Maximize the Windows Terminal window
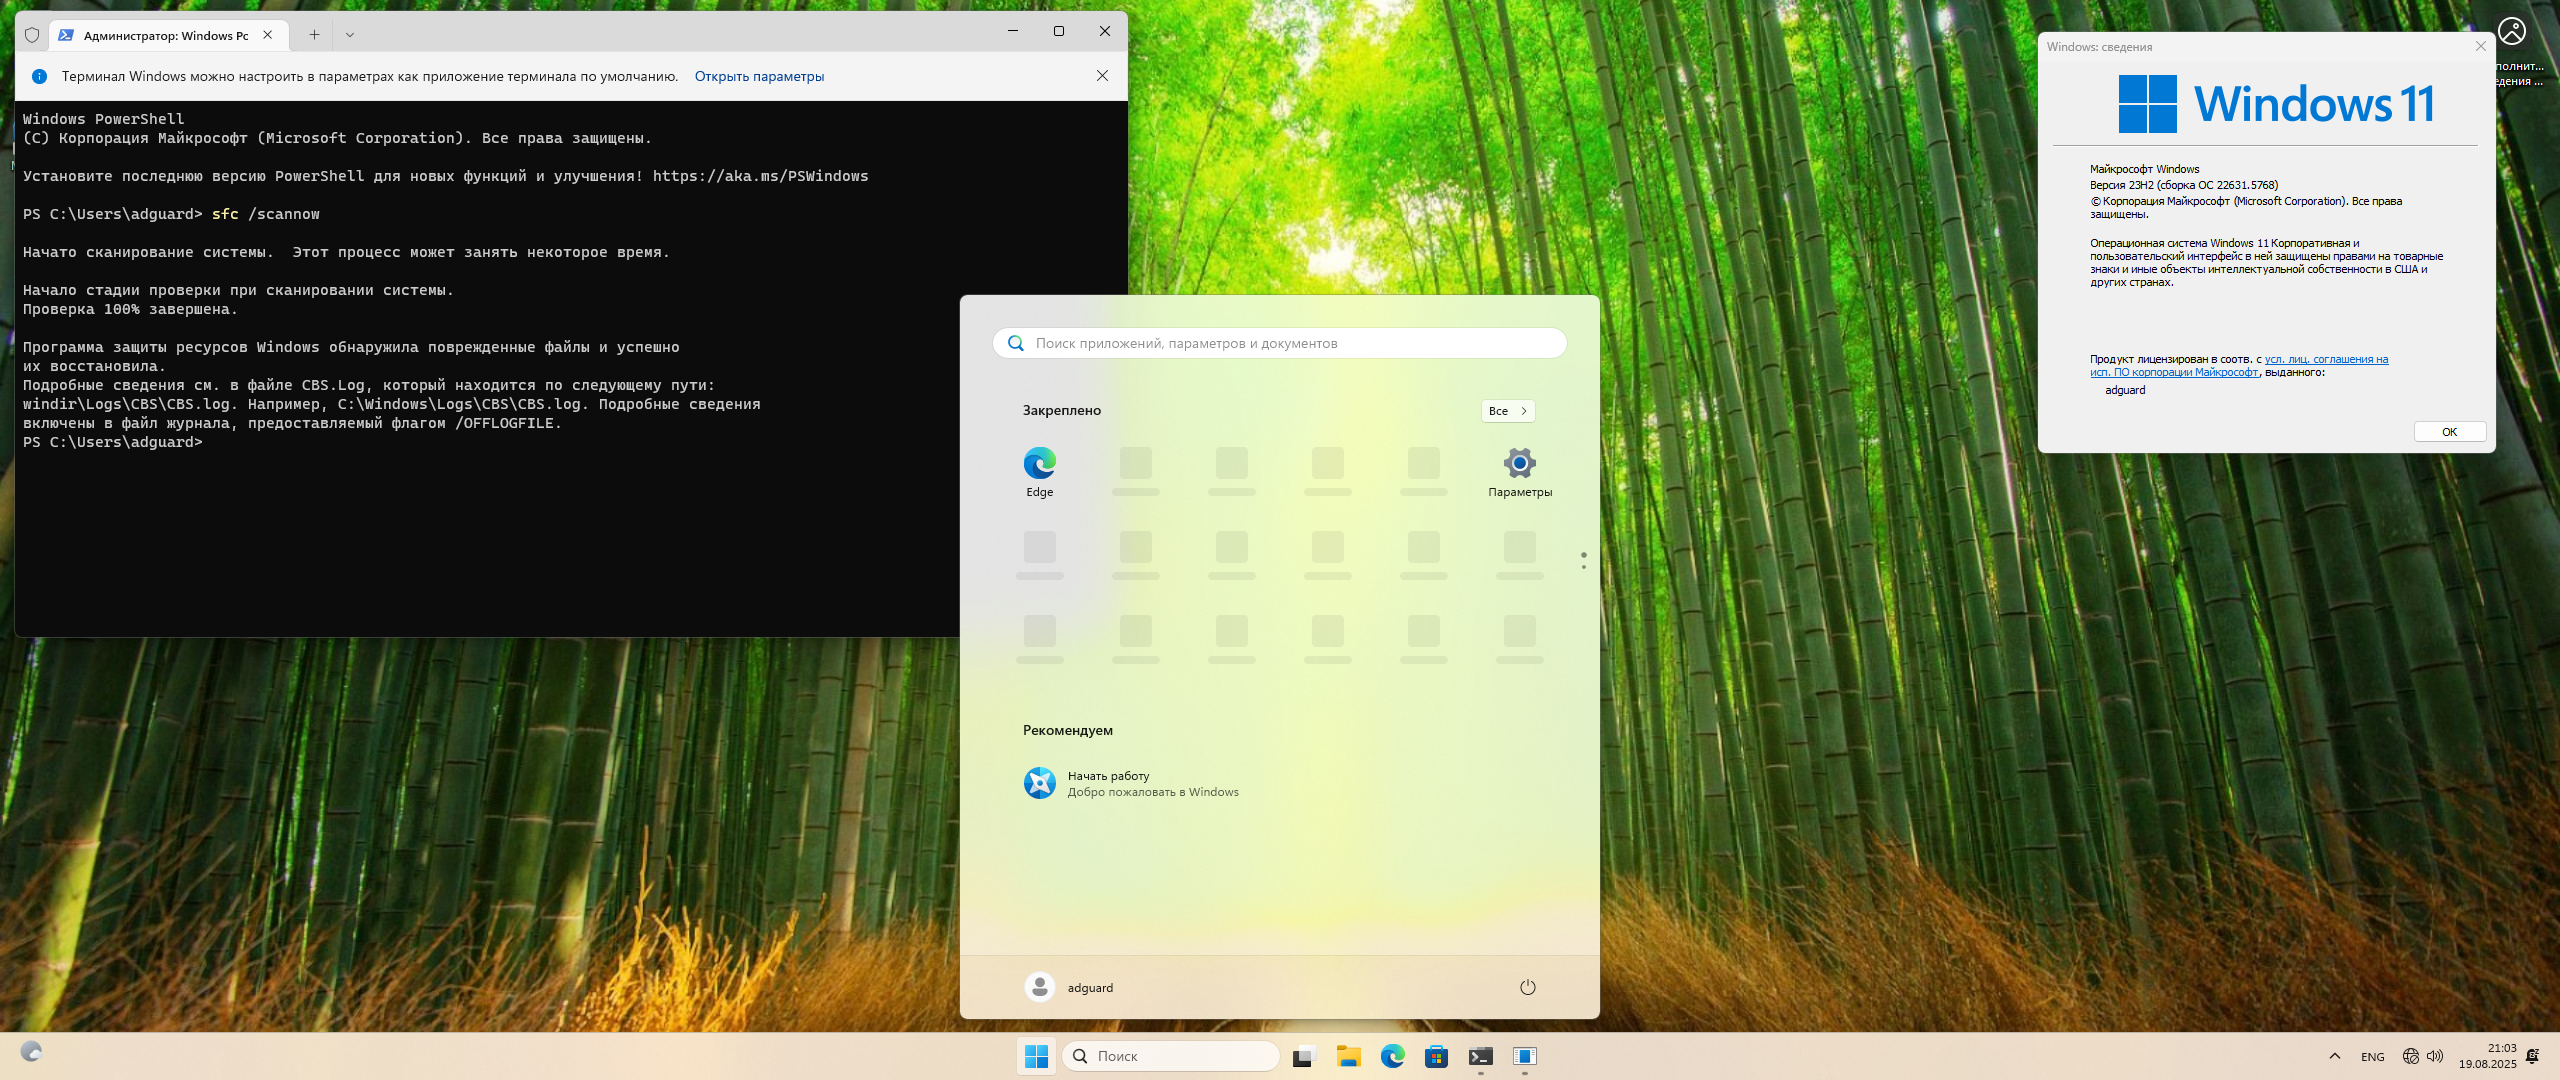This screenshot has height=1080, width=2560. [1059, 31]
